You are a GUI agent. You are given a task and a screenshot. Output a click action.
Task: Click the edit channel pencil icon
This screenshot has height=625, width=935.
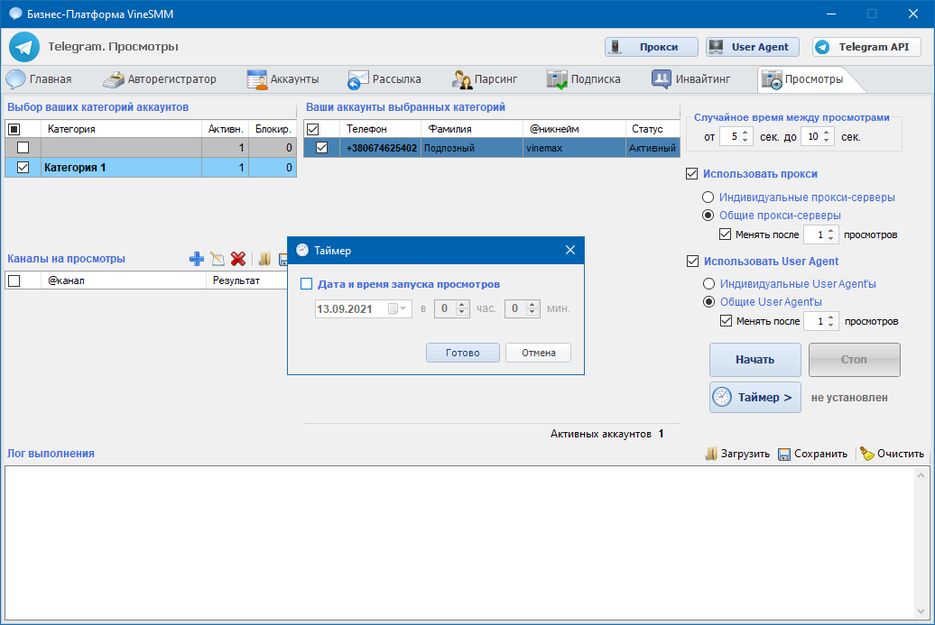(x=218, y=259)
